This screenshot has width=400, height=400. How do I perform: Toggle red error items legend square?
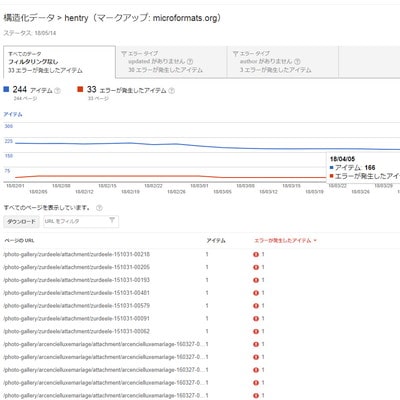pyautogui.click(x=80, y=89)
